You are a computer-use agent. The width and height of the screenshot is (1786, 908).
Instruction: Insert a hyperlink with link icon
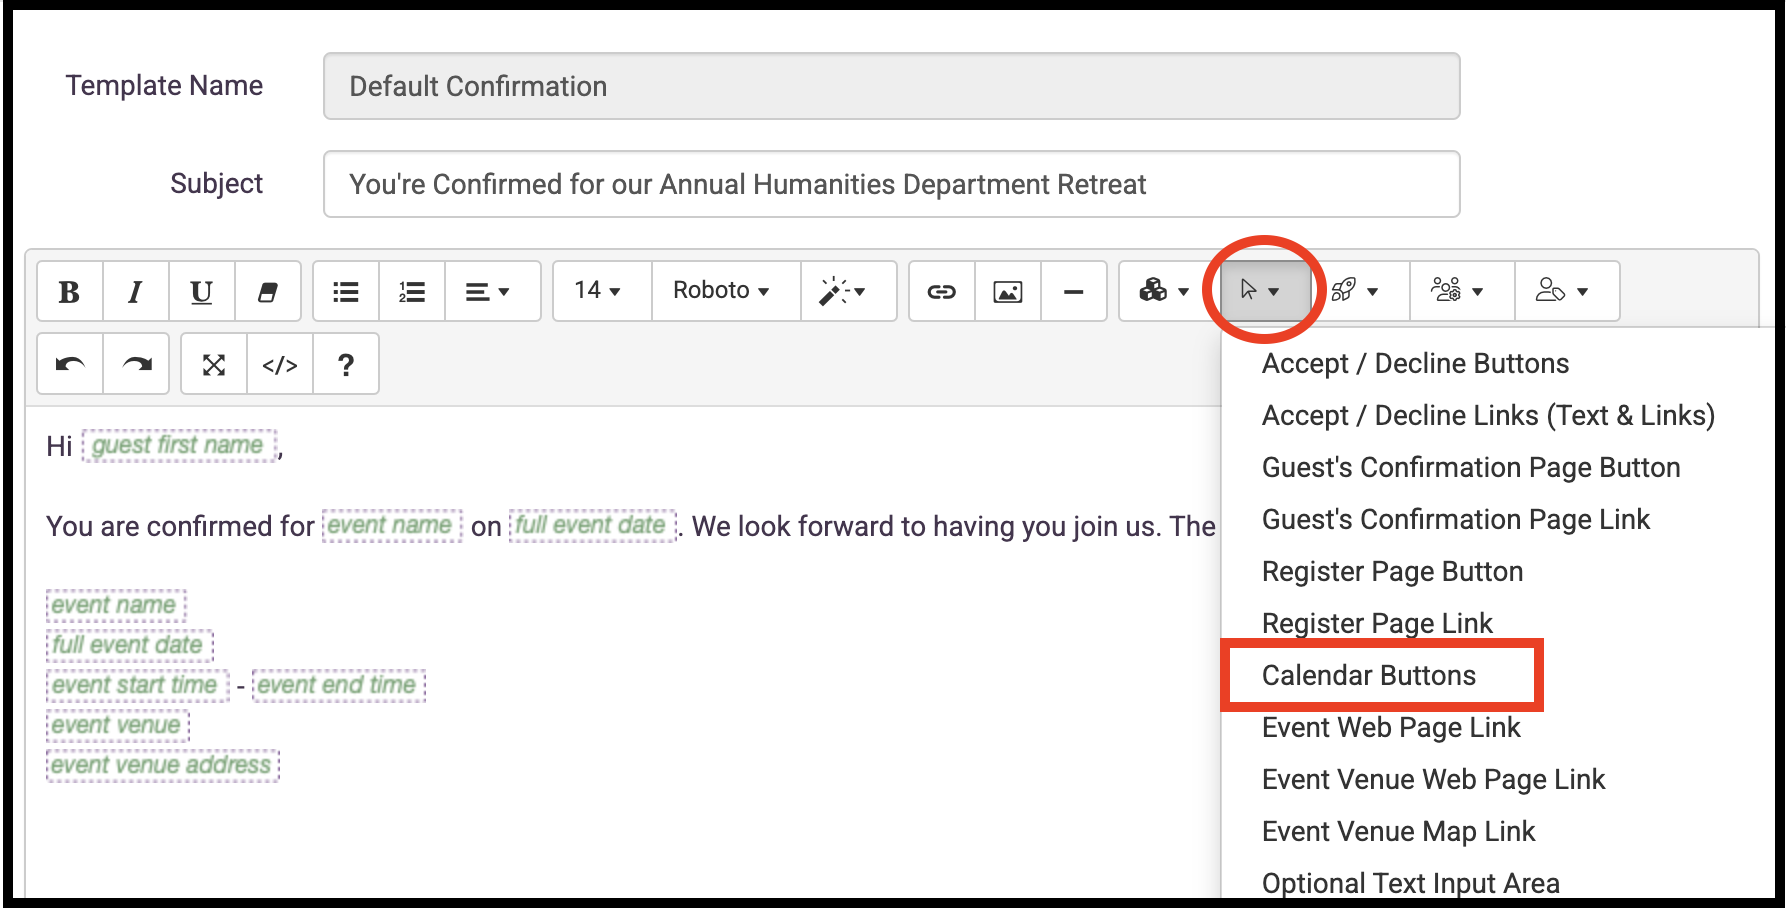click(941, 292)
